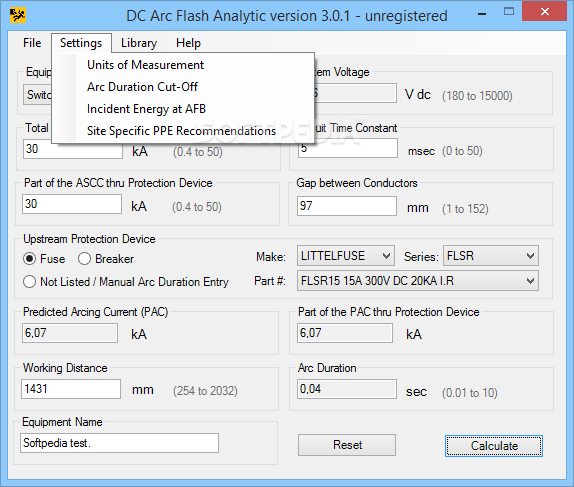Close the DC Arc Flash Analytic window
Viewport: 574px width, 487px height.
pos(545,12)
